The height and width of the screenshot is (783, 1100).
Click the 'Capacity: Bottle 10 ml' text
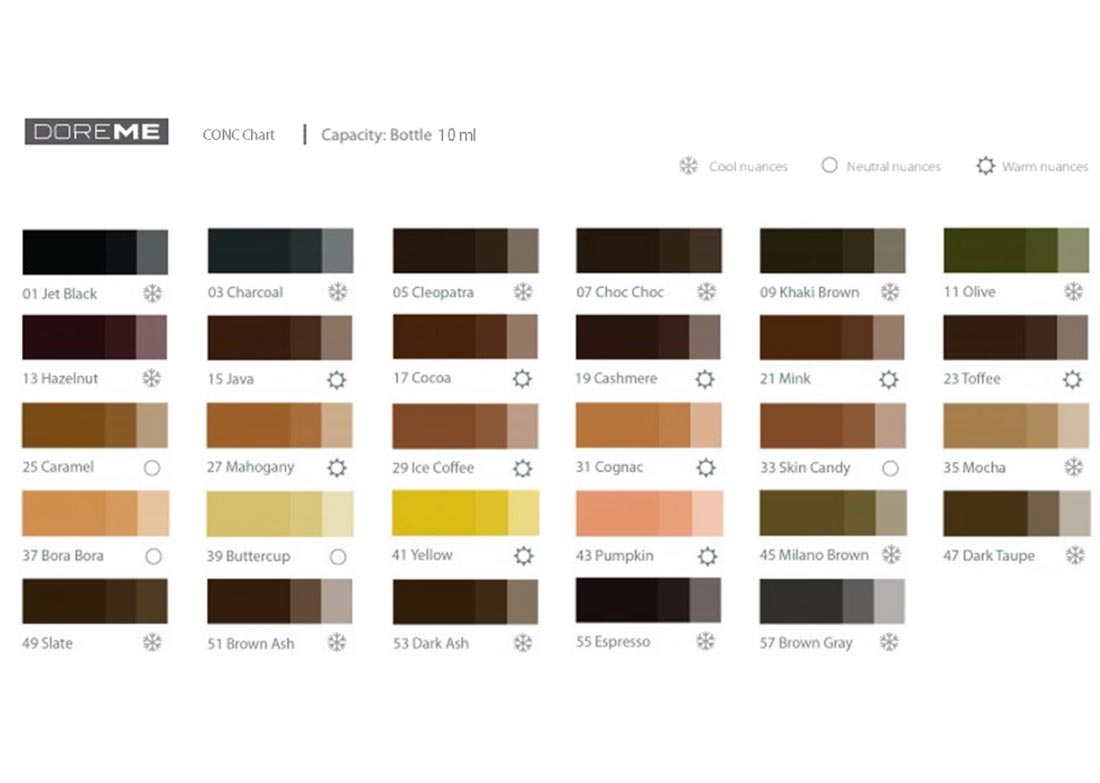[398, 135]
